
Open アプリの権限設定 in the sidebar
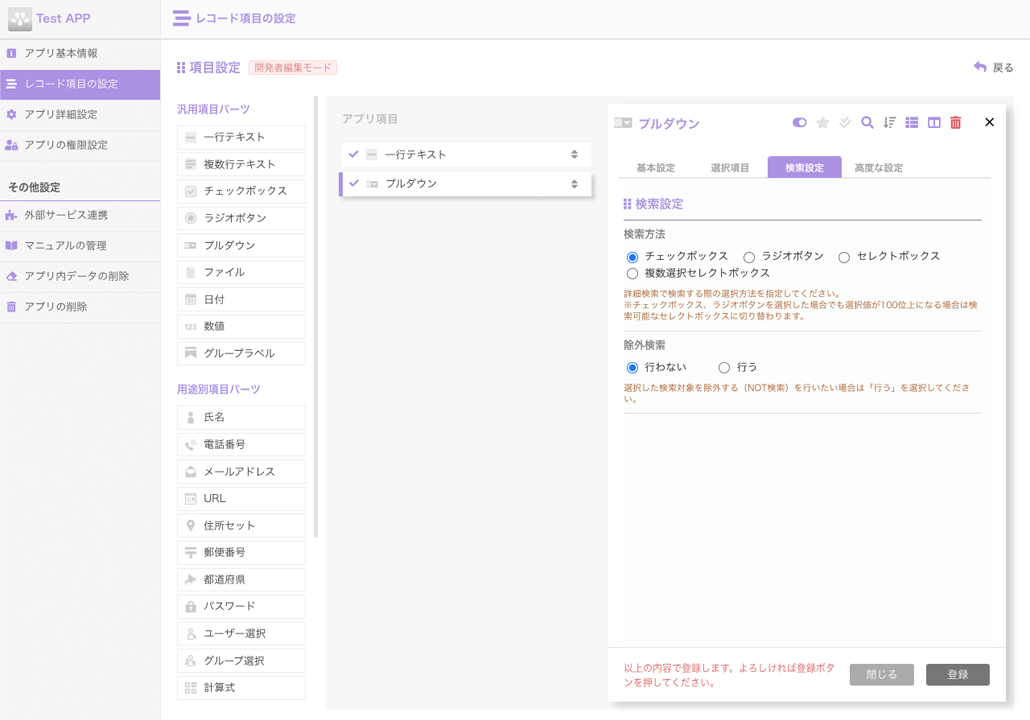80,145
